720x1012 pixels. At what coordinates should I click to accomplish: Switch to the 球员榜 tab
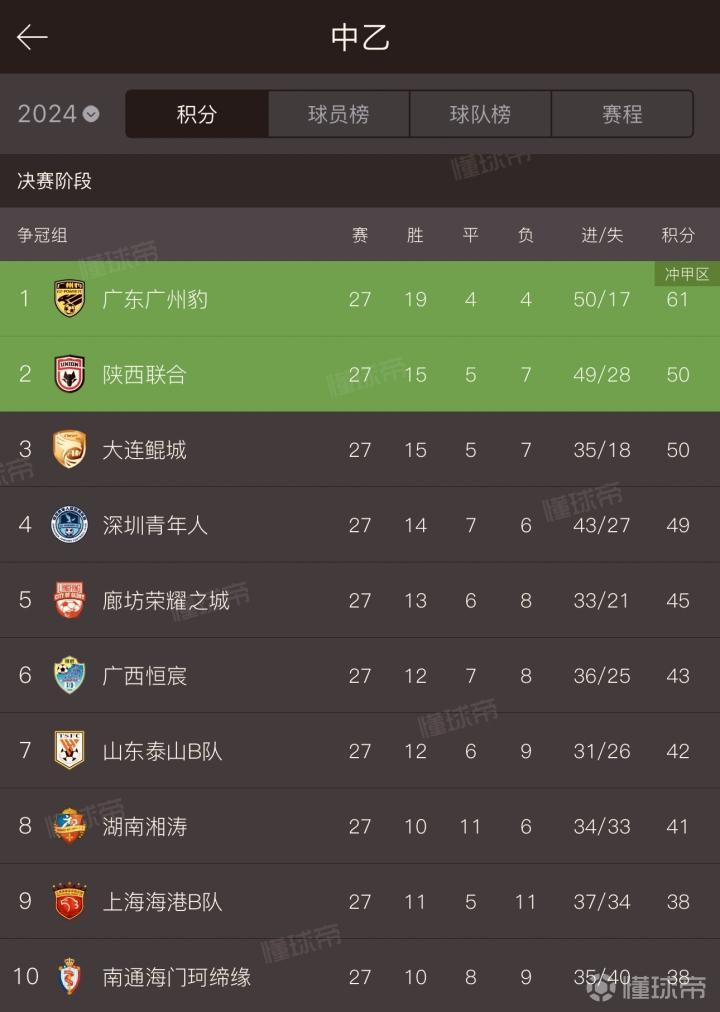[338, 114]
